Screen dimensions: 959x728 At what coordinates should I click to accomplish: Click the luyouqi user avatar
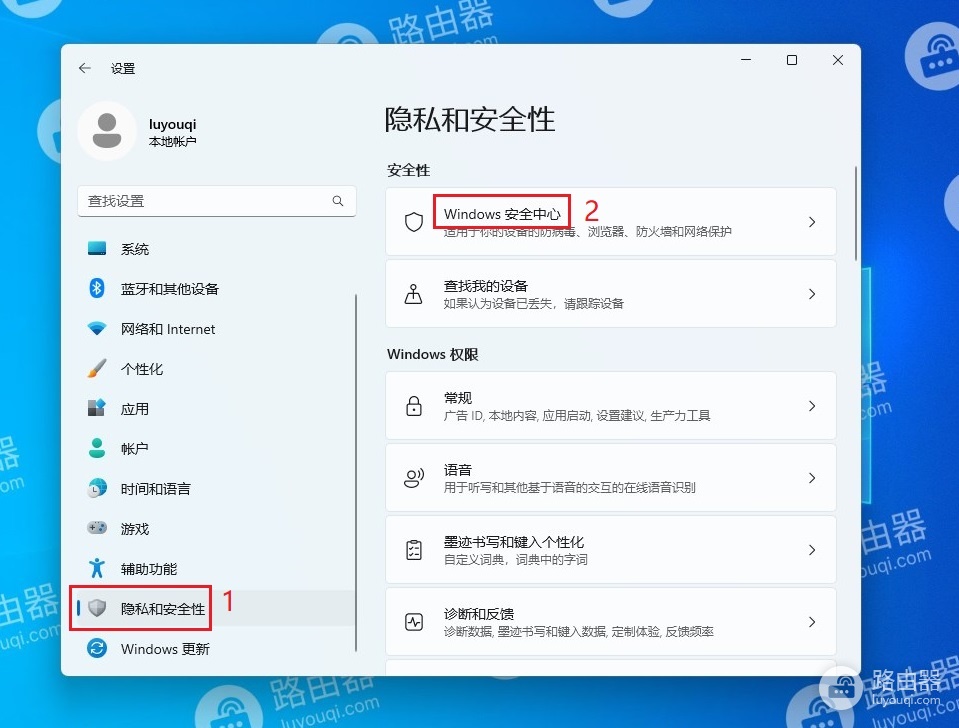107,131
